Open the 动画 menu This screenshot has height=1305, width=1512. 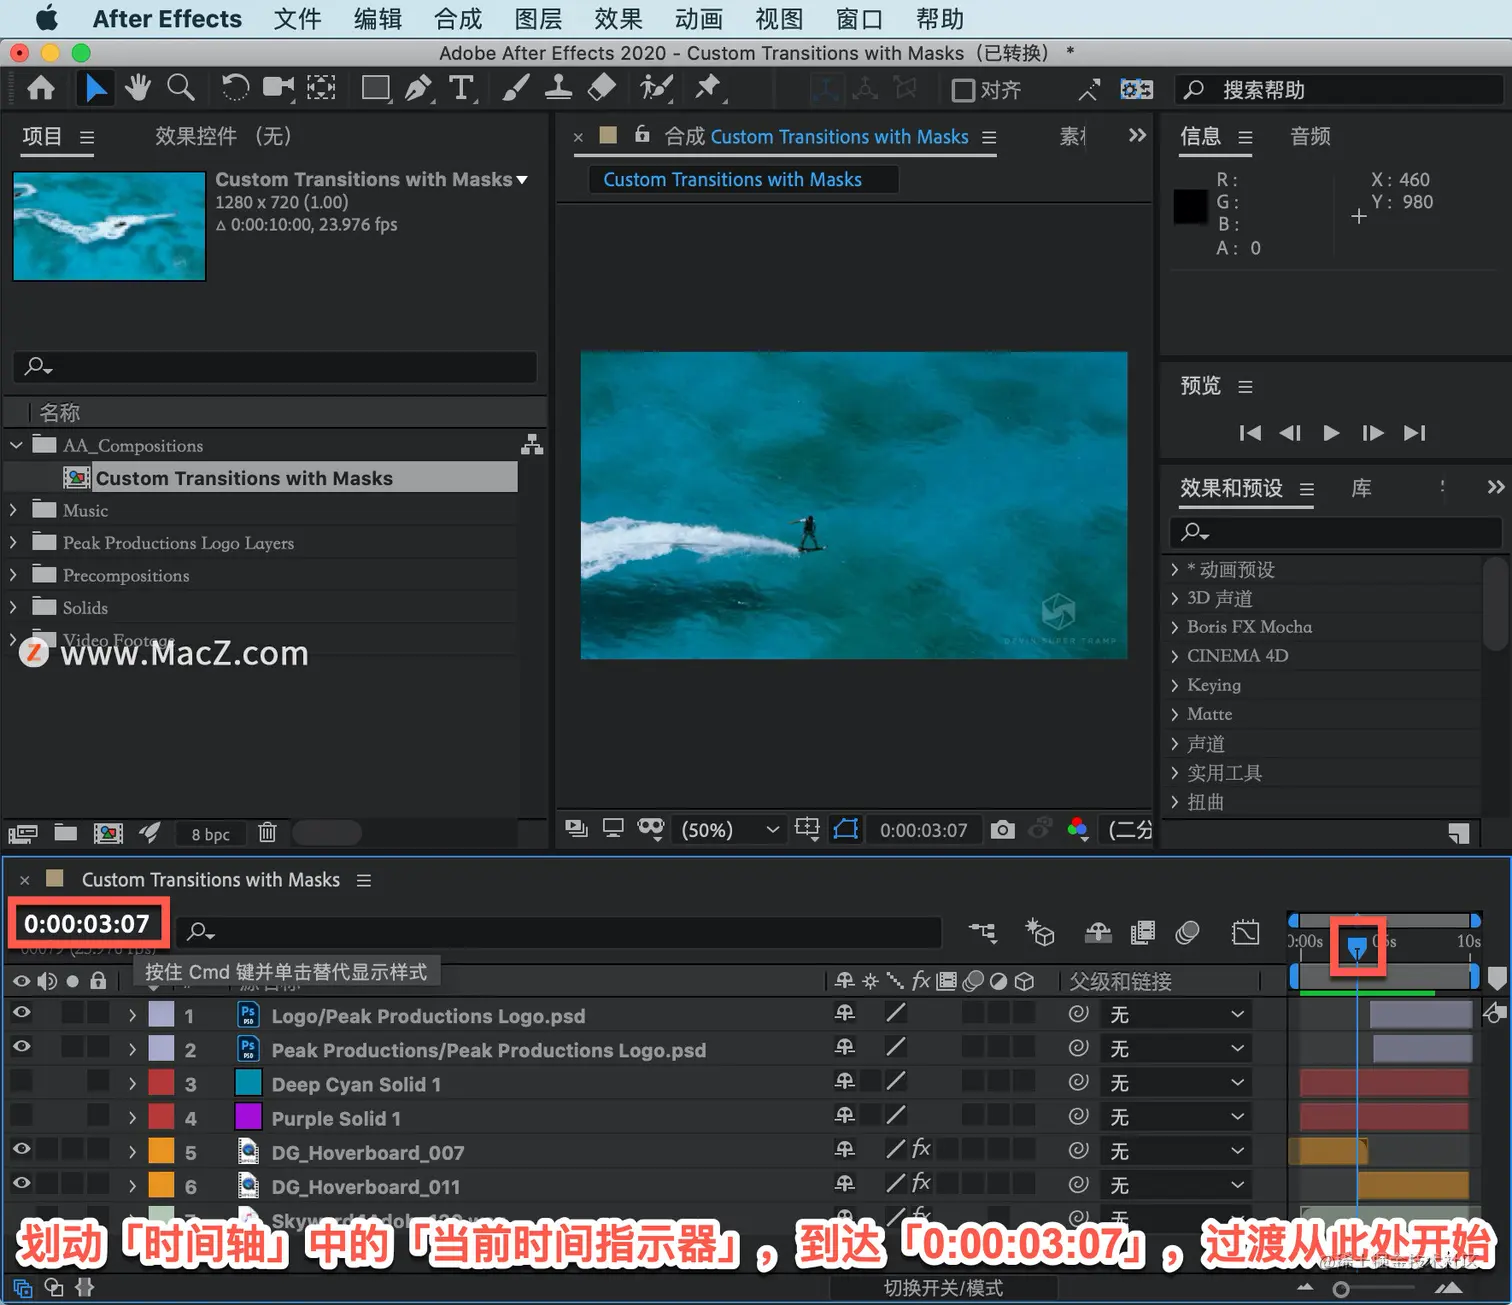tap(699, 19)
